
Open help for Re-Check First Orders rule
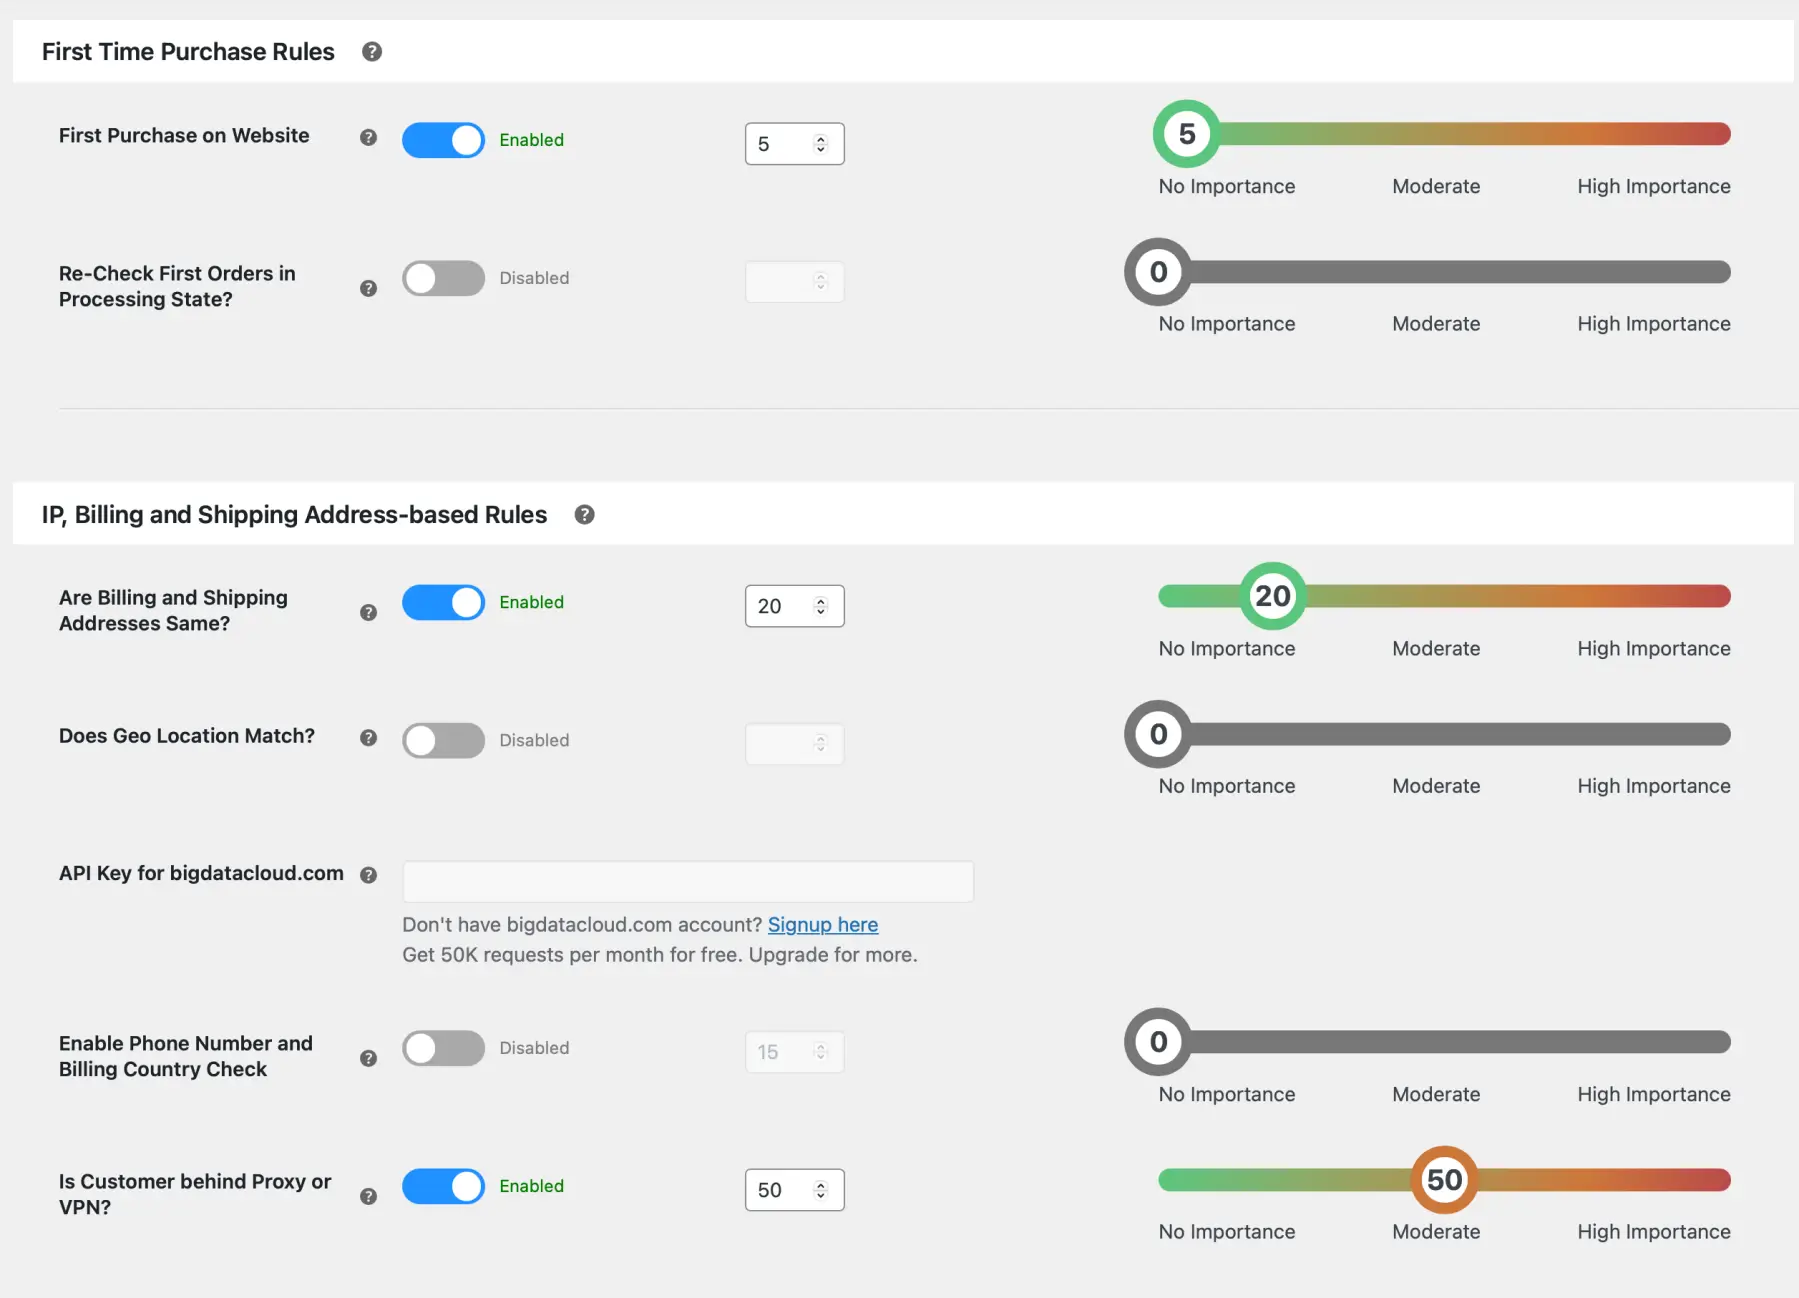368,288
